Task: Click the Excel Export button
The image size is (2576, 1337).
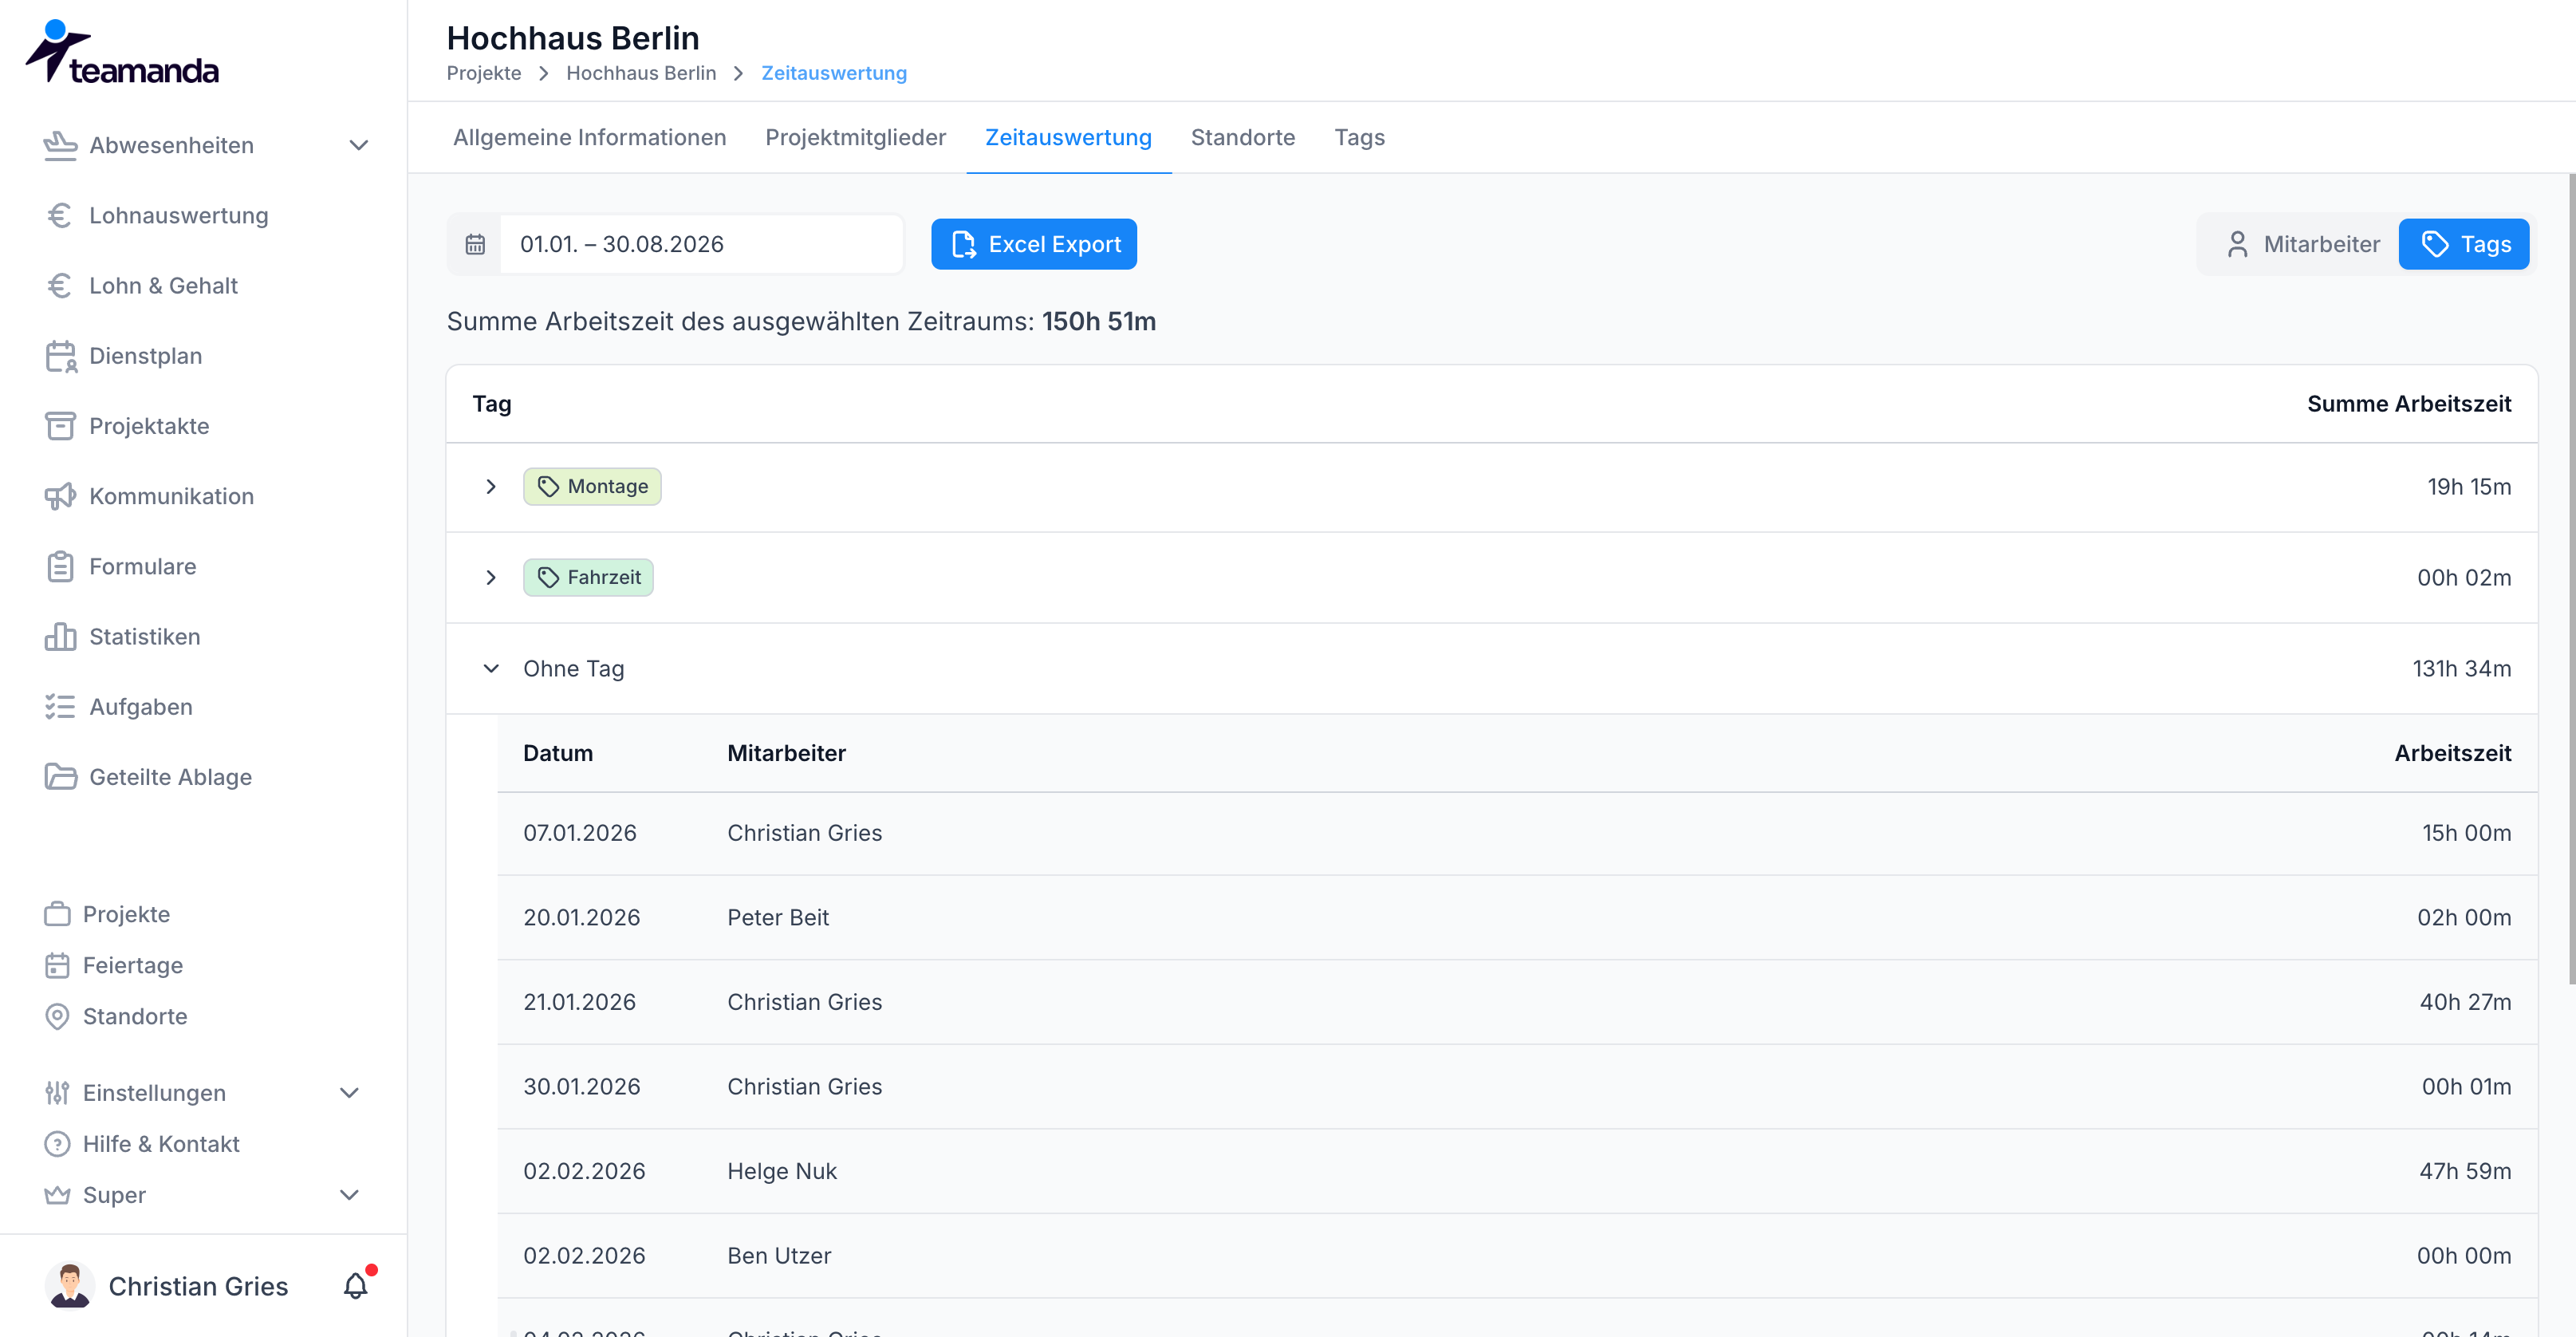Action: click(1034, 244)
